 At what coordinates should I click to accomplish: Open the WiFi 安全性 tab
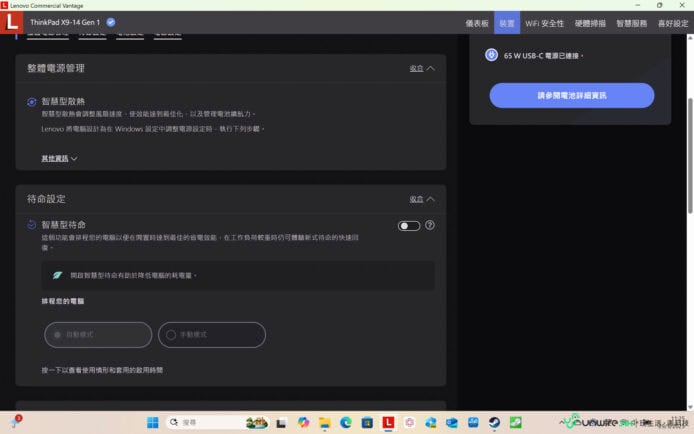(x=544, y=23)
